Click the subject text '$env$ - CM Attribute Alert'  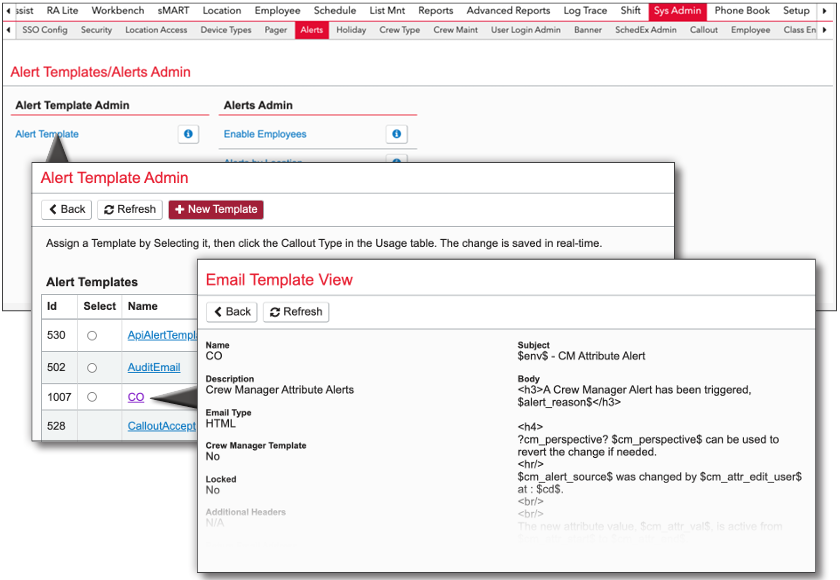[x=581, y=356]
